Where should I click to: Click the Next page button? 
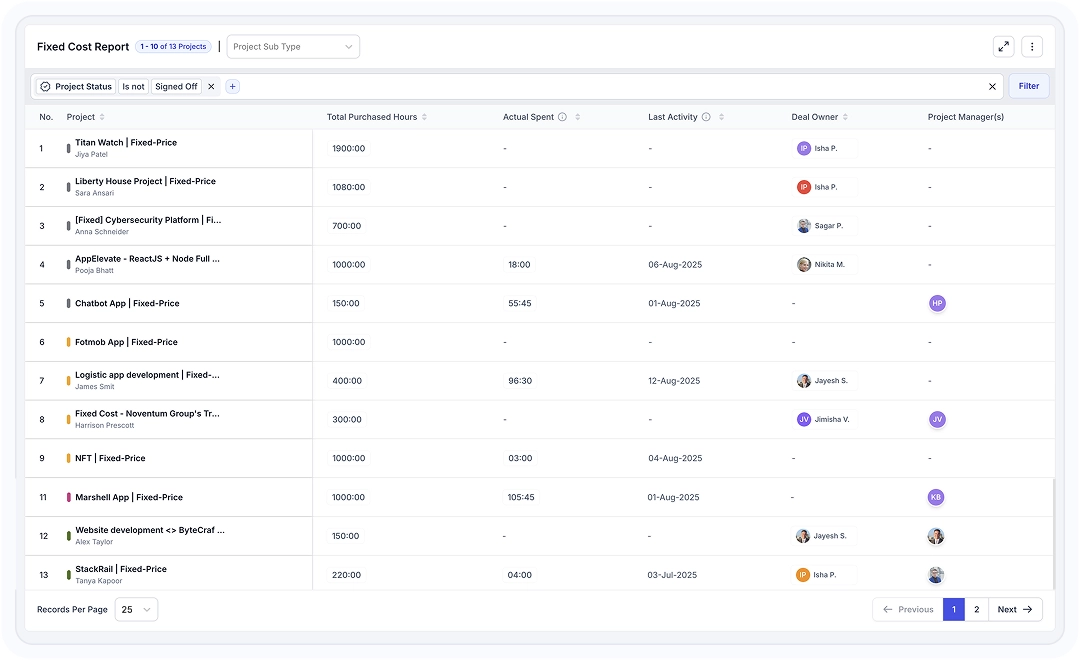coord(1015,609)
